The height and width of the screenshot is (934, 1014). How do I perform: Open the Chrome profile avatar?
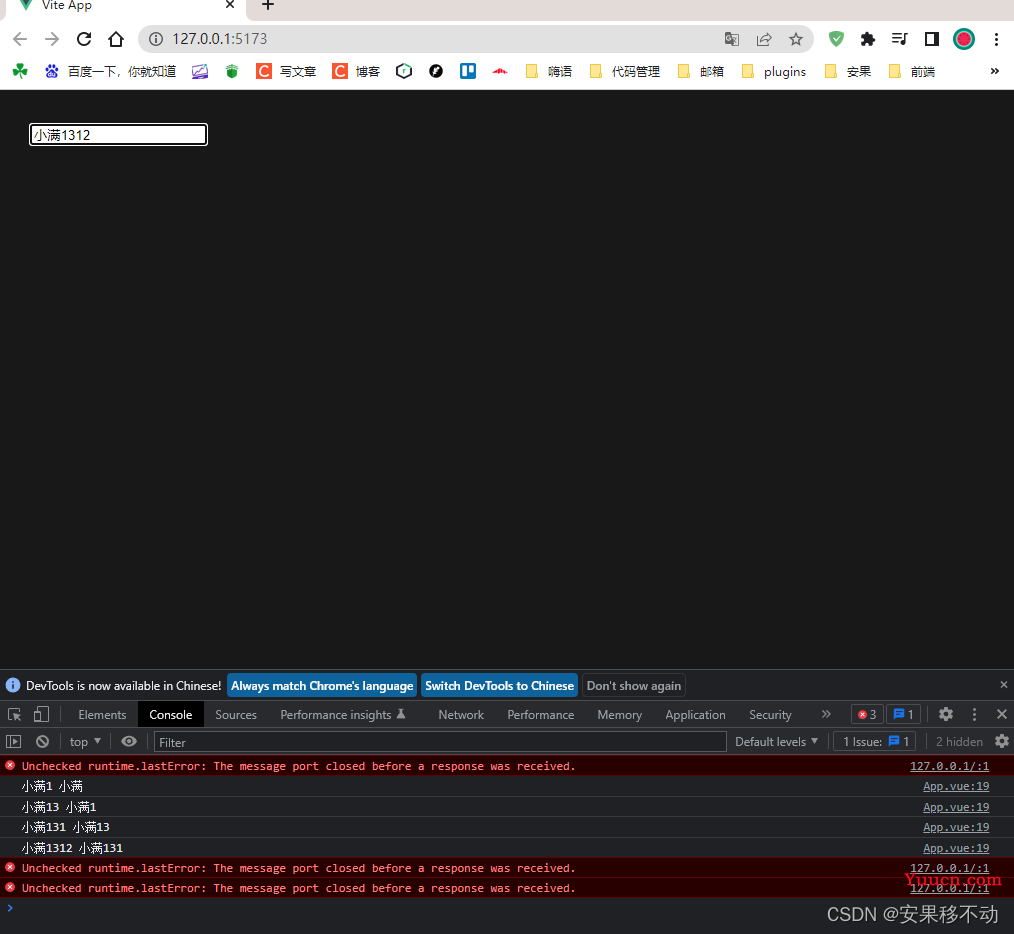(x=964, y=39)
